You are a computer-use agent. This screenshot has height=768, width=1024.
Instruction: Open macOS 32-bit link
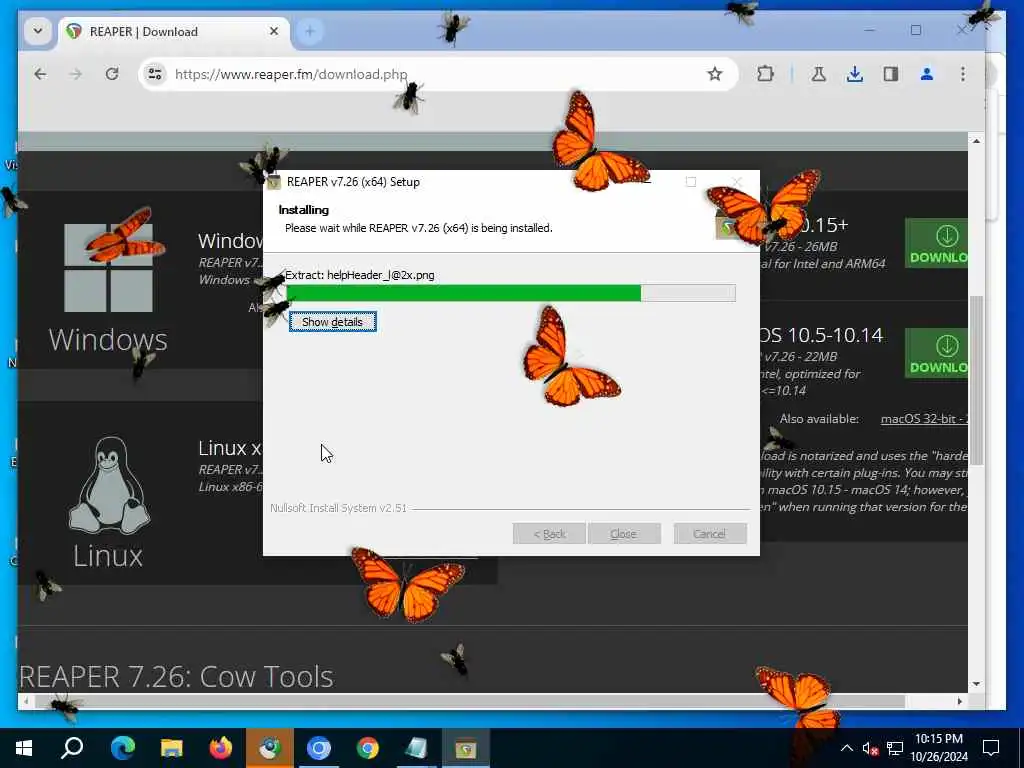click(924, 419)
